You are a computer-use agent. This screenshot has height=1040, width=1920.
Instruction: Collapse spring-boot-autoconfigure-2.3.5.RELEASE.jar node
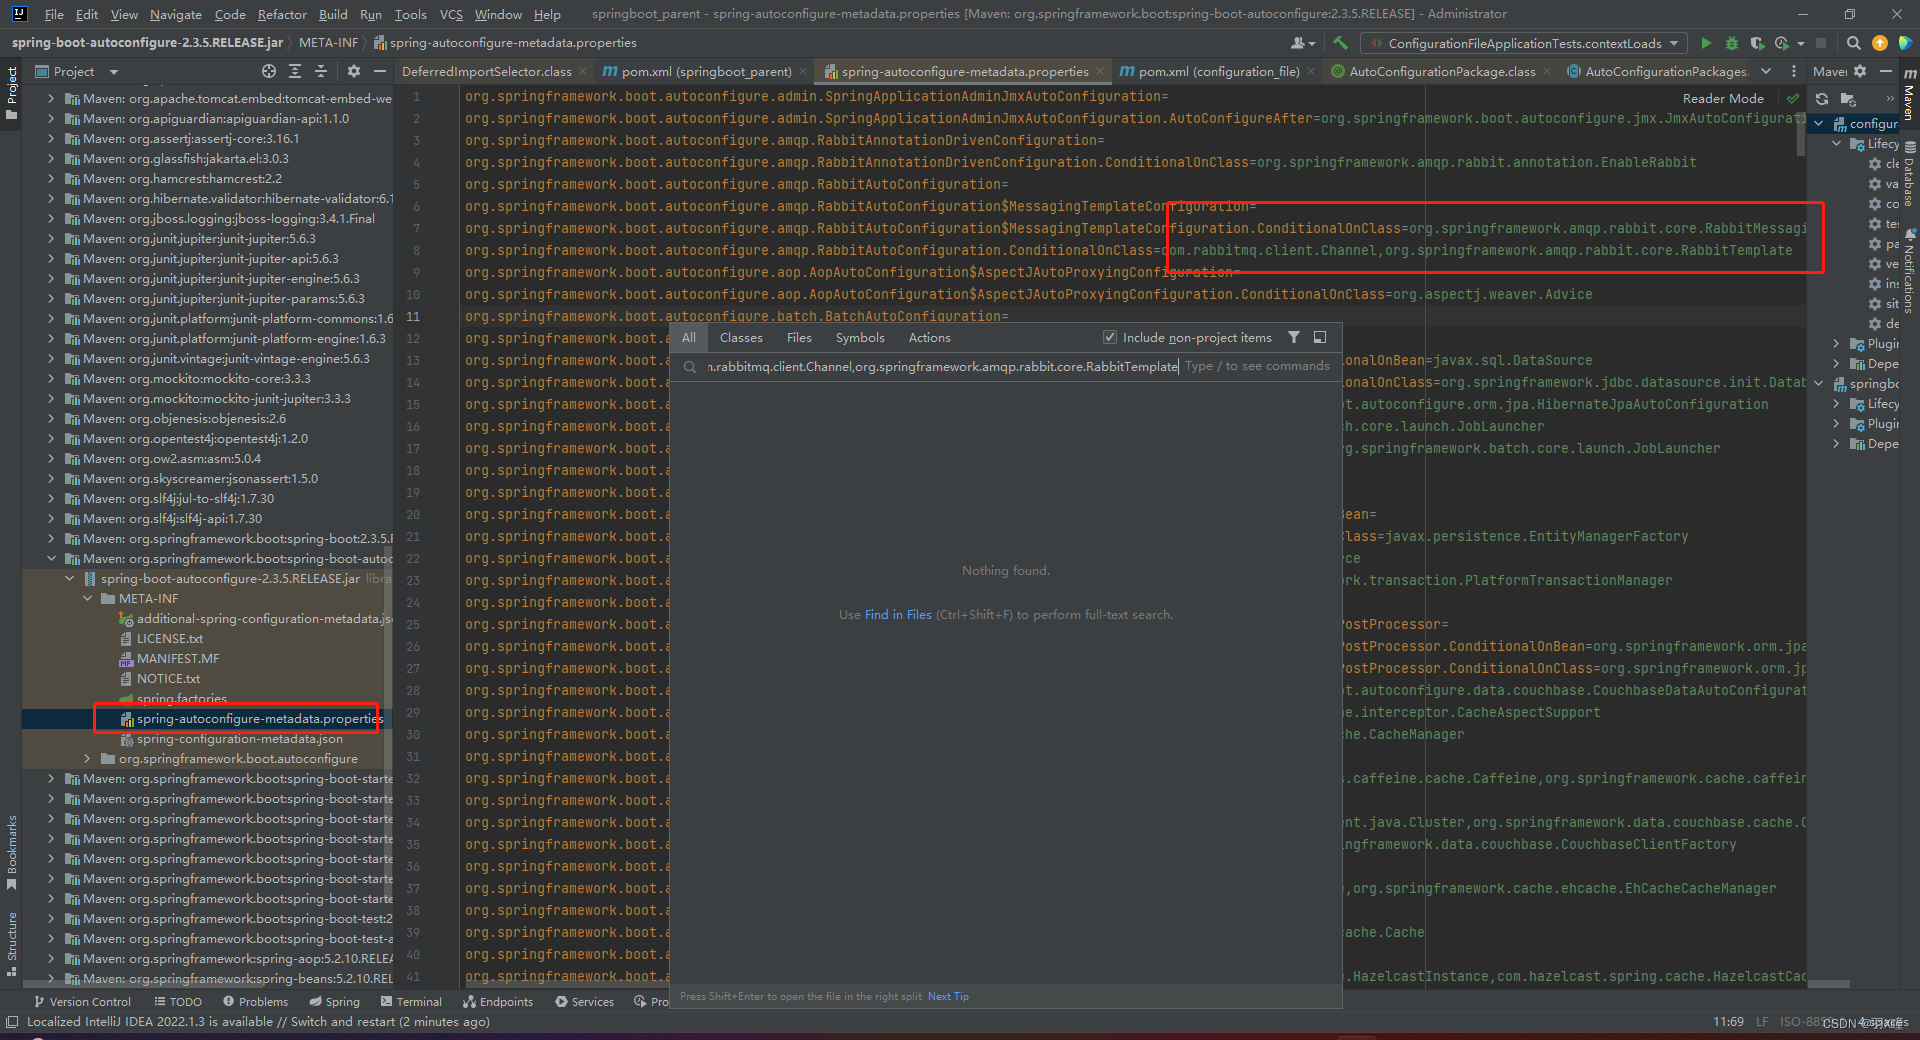point(70,579)
